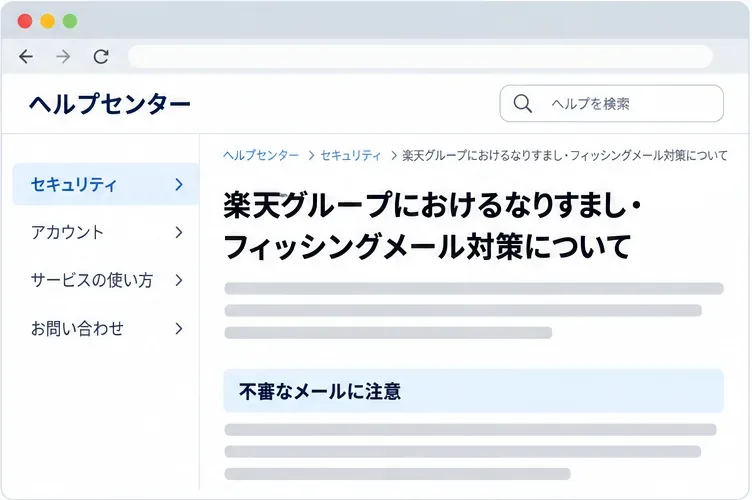Viewport: 752px width, 500px height.
Task: Click the browser forward arrow
Action: coord(63,57)
